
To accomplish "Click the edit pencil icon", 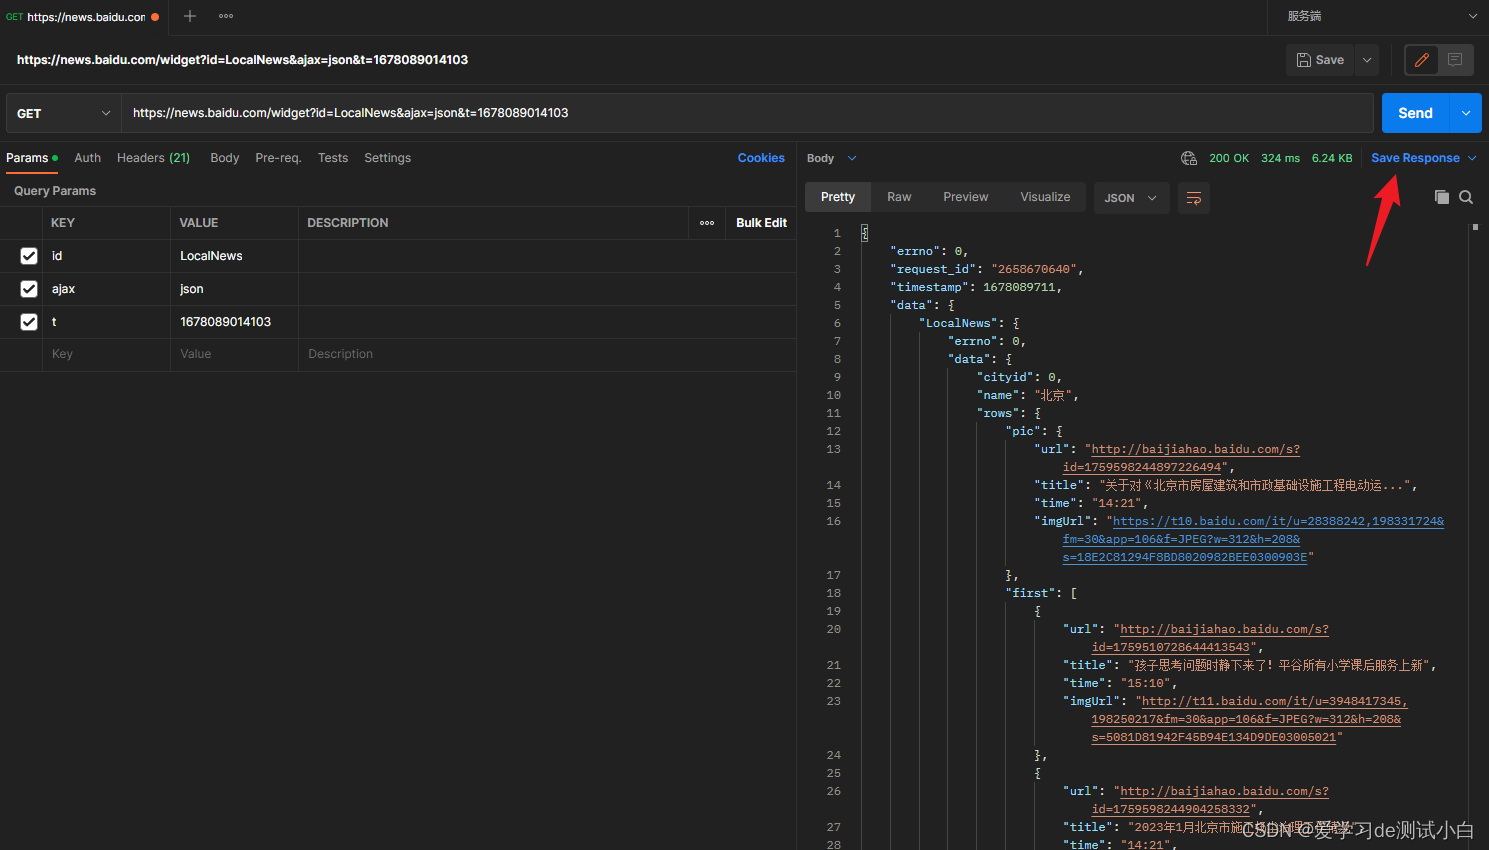I will coord(1421,60).
